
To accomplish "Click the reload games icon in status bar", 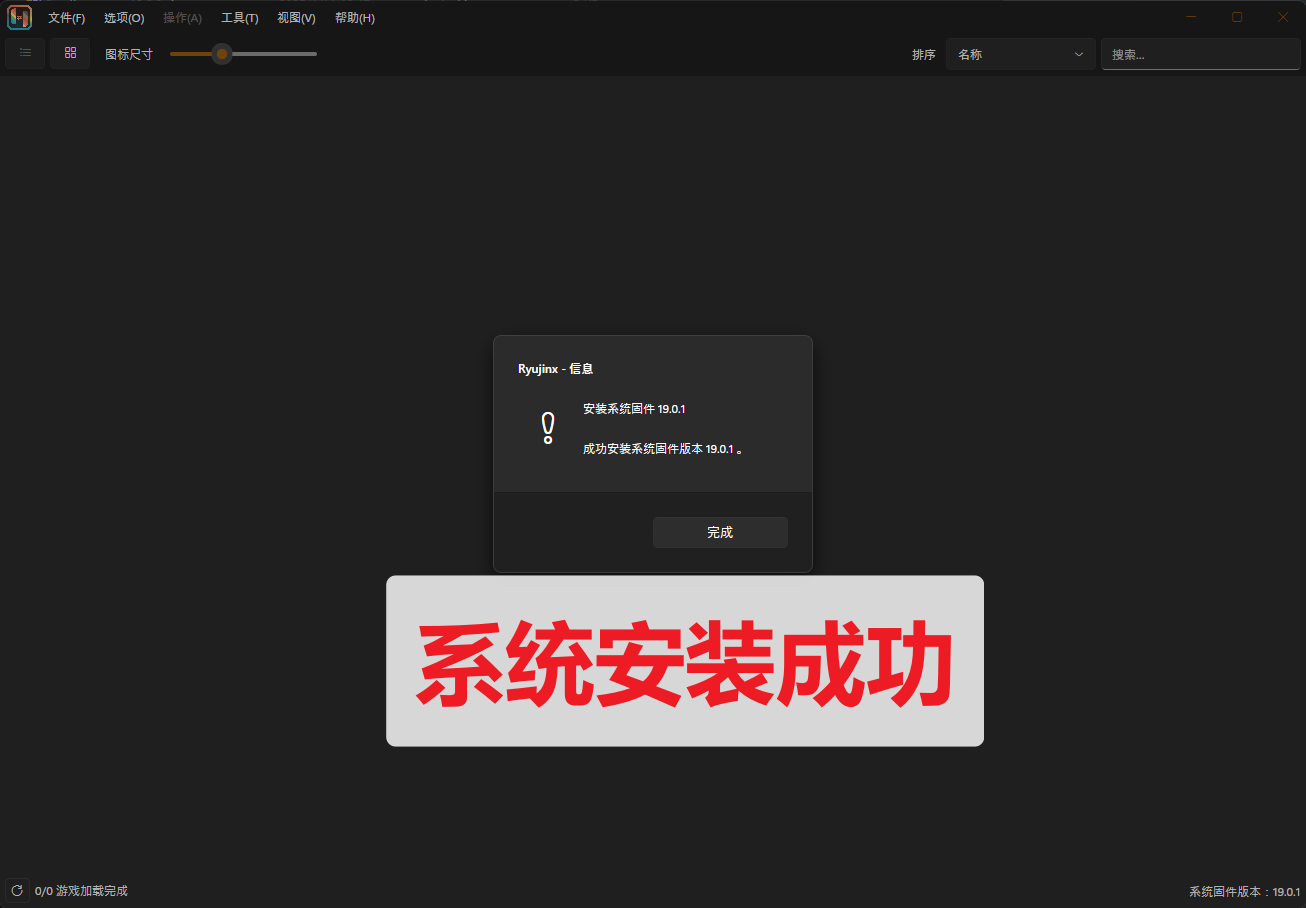I will click(x=17, y=890).
